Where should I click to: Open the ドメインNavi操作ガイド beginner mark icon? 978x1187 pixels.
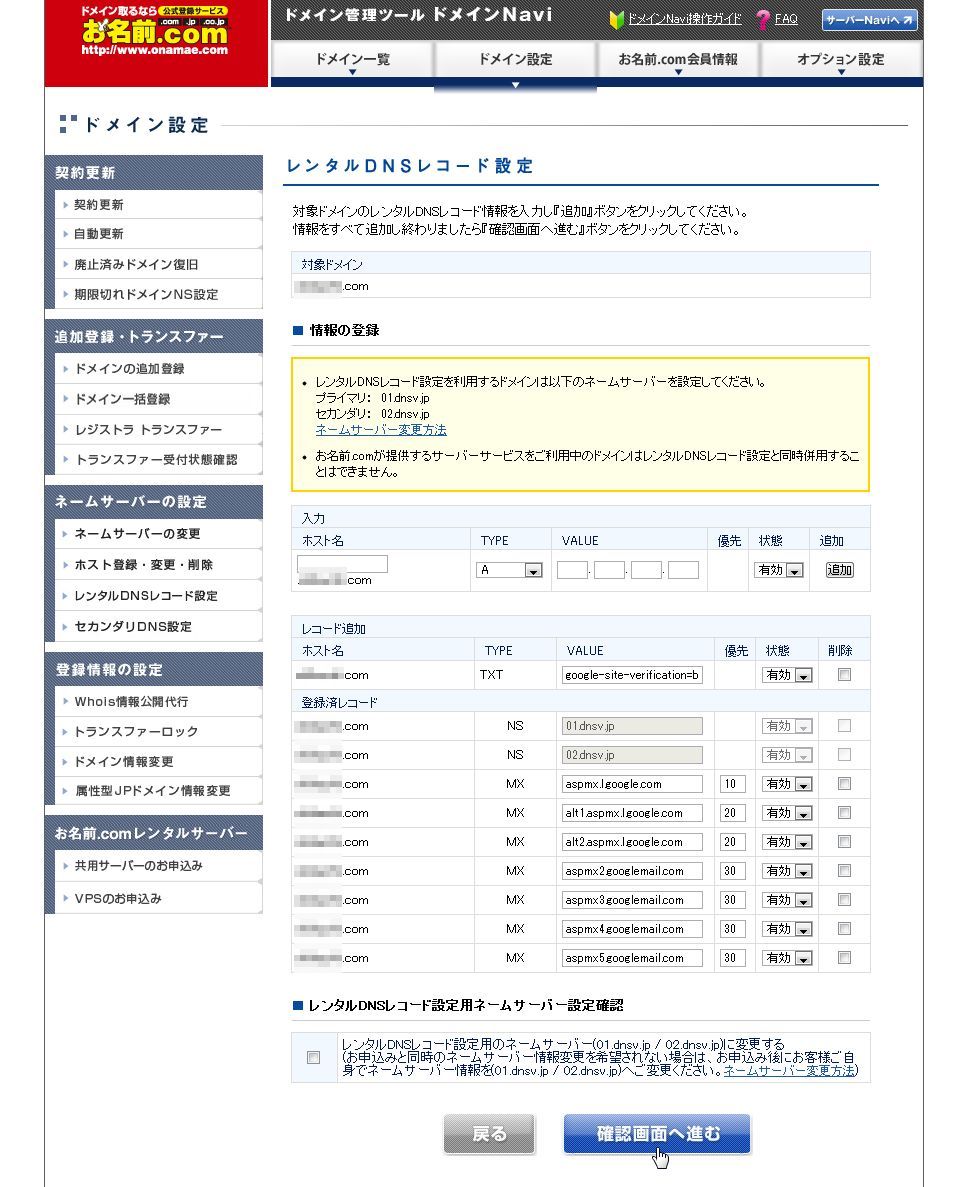(617, 20)
